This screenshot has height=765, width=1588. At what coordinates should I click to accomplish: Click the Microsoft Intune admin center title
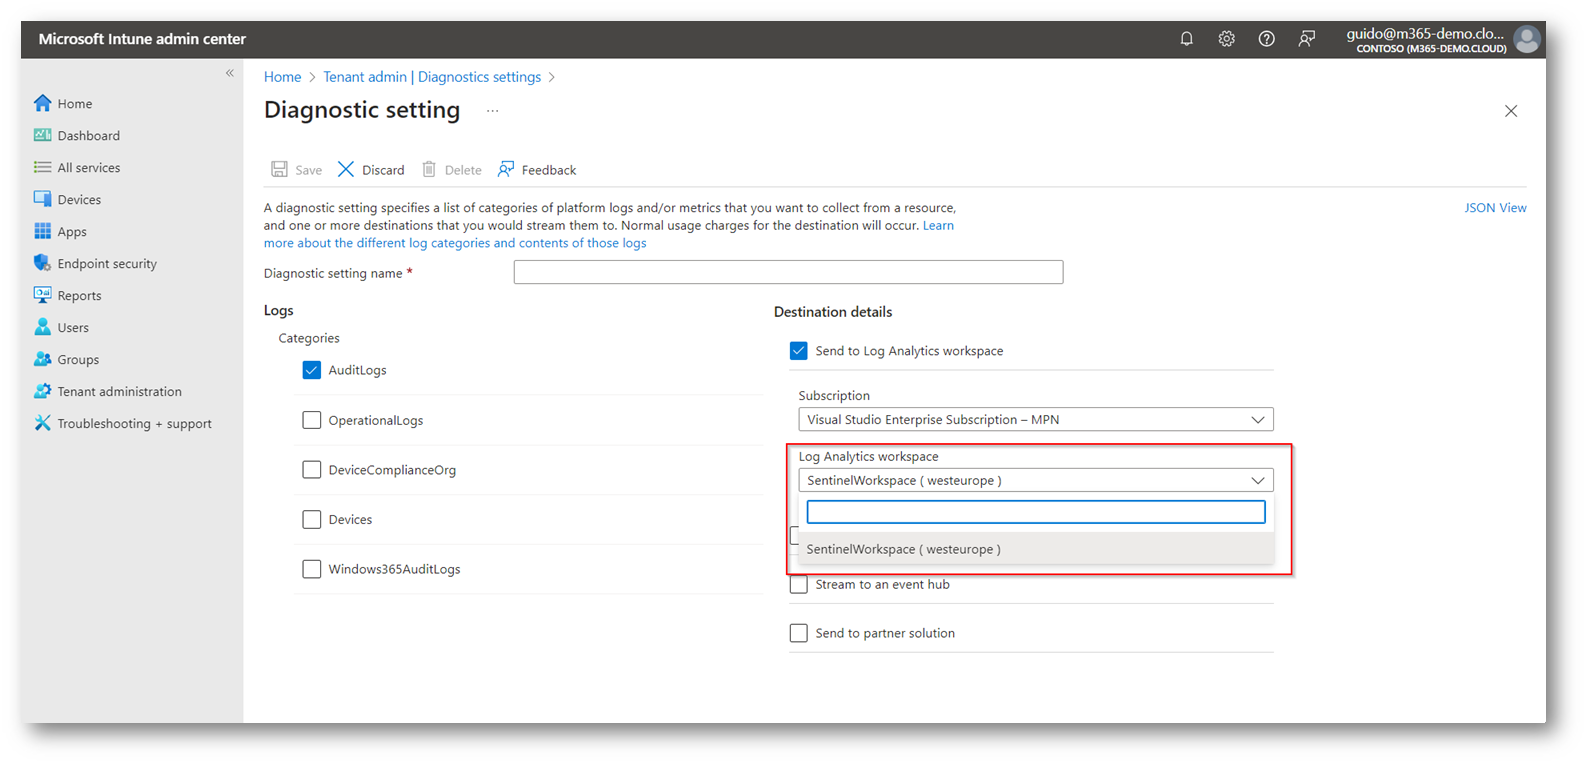[x=142, y=39]
